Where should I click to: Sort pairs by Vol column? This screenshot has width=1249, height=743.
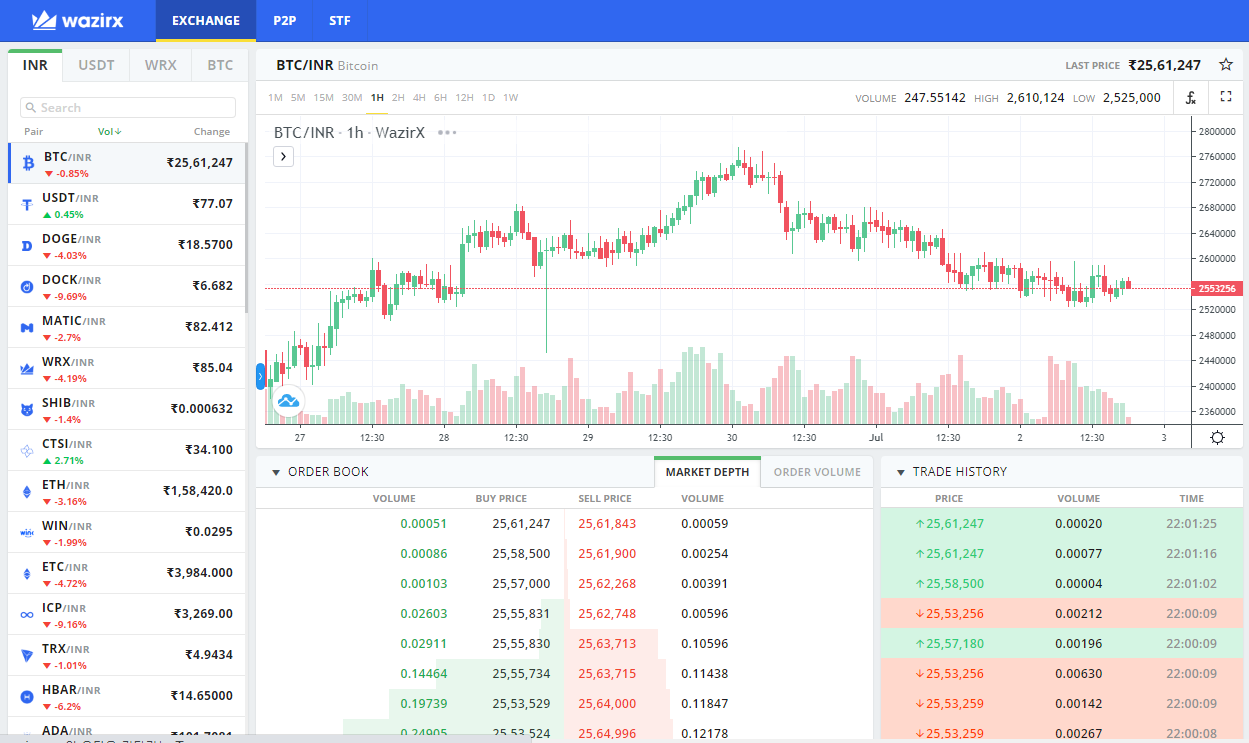point(110,132)
